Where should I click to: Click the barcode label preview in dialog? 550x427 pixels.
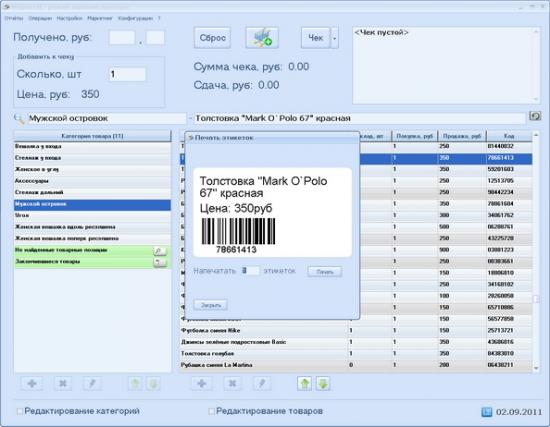(x=273, y=213)
